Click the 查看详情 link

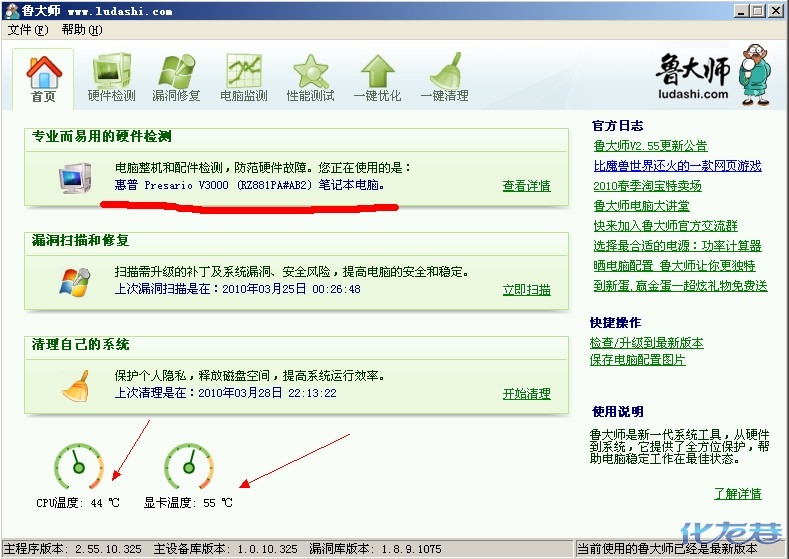pyautogui.click(x=526, y=186)
